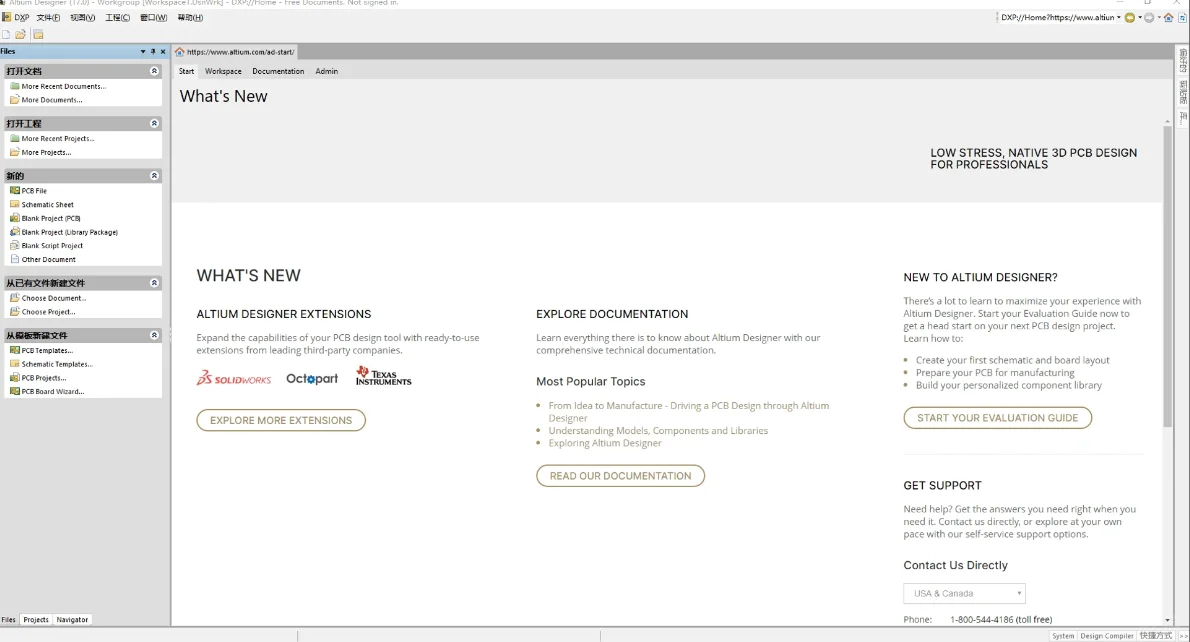Click the refresh page icon
Image resolution: width=1190 pixels, height=642 pixels.
pos(1182,17)
